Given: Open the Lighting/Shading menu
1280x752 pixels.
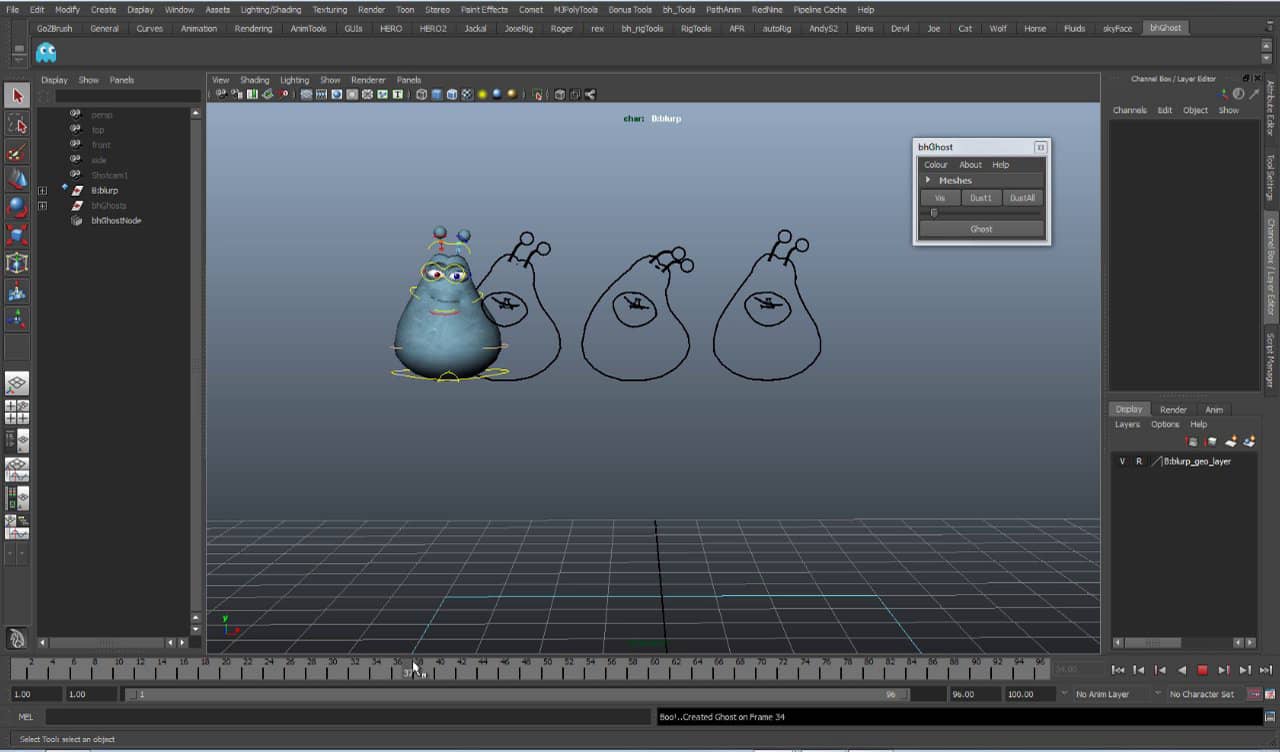Looking at the screenshot, I should [271, 10].
